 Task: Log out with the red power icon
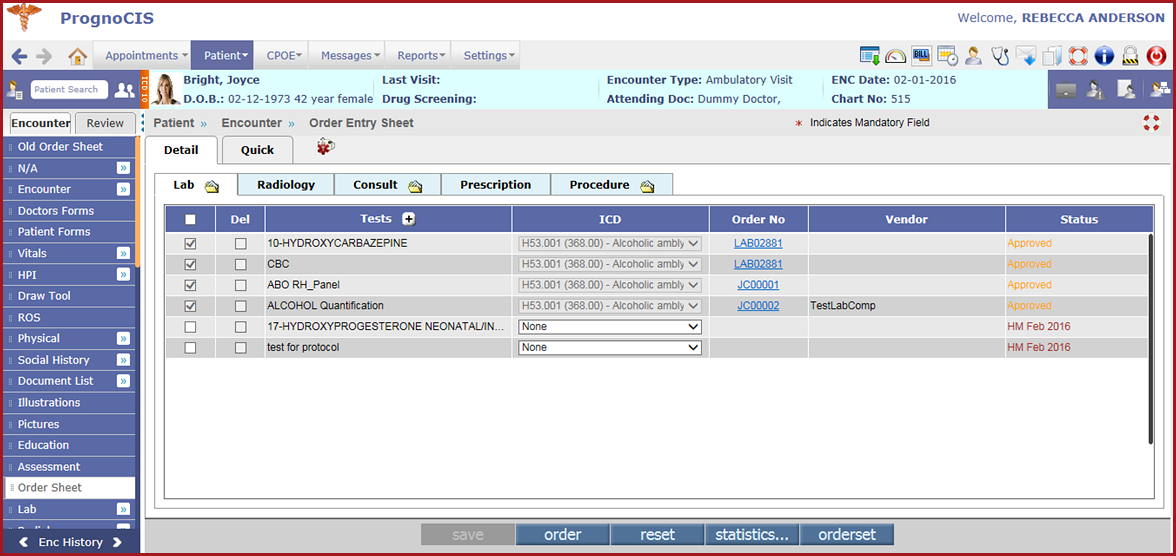click(1156, 56)
